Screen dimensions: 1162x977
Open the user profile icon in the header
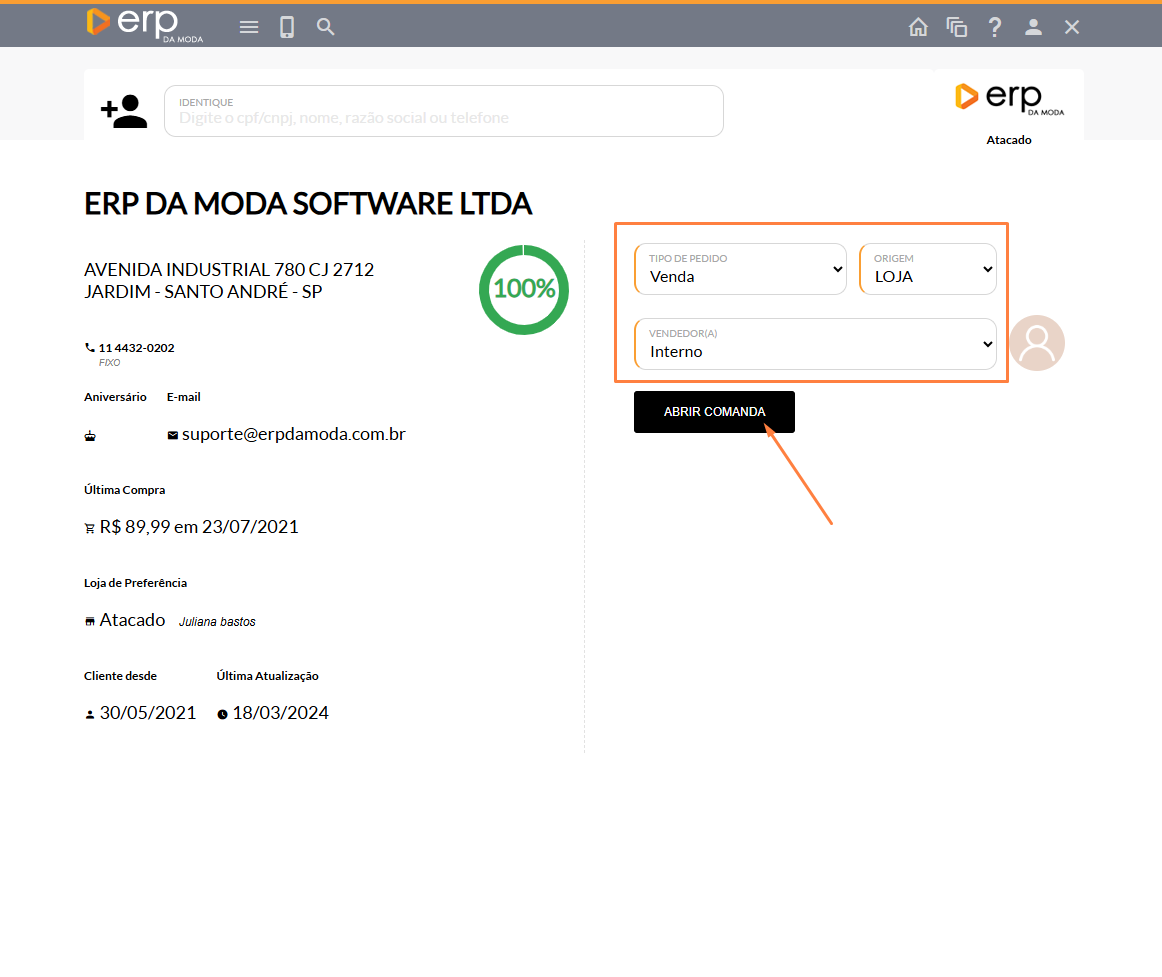point(1033,27)
